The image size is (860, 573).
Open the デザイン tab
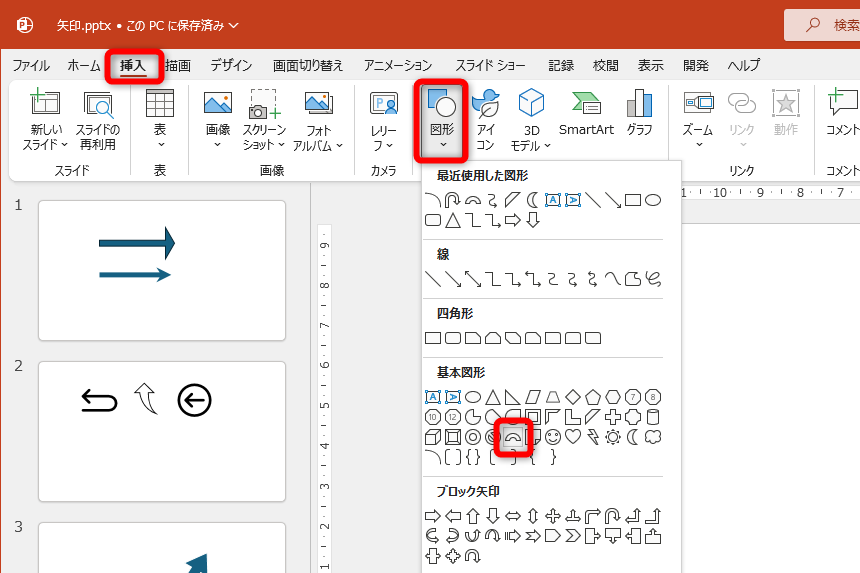pos(231,66)
